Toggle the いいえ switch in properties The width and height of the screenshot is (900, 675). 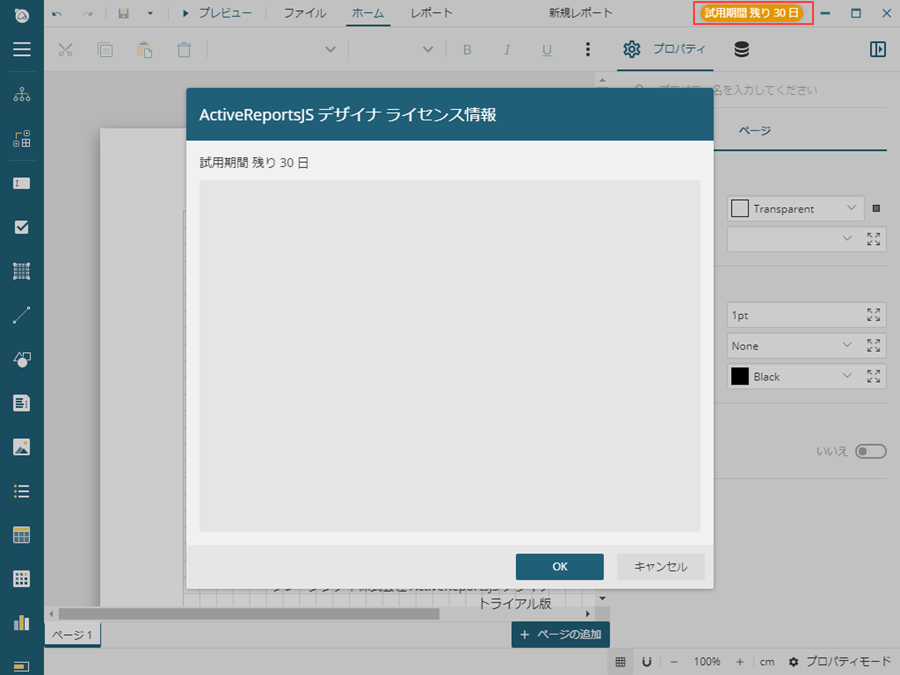pos(871,451)
